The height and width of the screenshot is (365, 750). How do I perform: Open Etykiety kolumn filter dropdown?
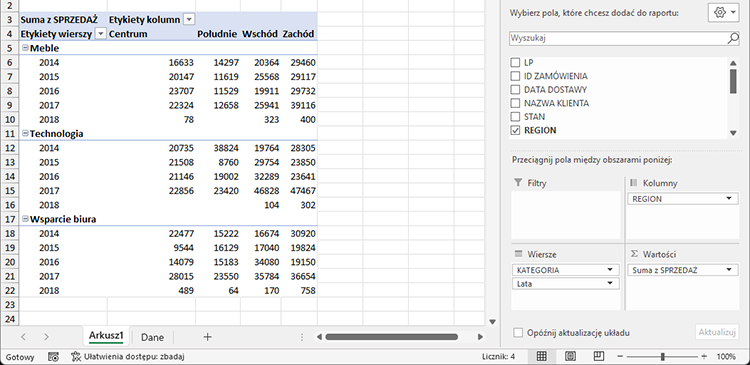[189, 20]
